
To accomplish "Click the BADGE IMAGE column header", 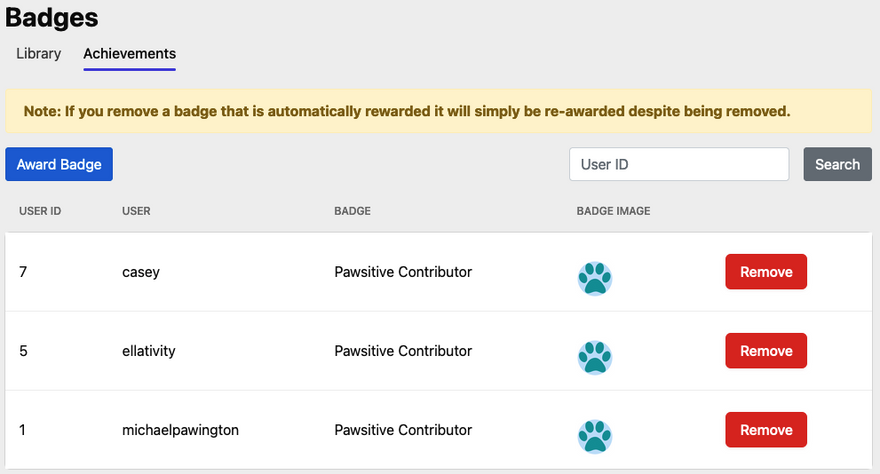I will click(x=613, y=211).
